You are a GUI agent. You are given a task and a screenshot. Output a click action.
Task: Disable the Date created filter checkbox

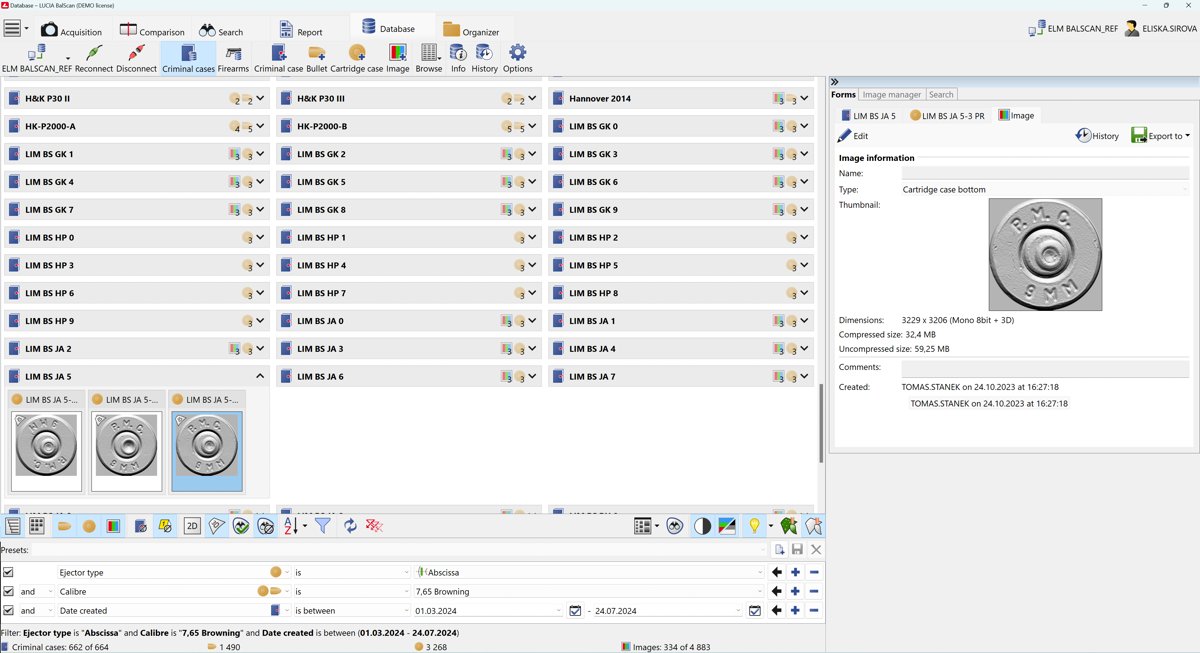8,611
